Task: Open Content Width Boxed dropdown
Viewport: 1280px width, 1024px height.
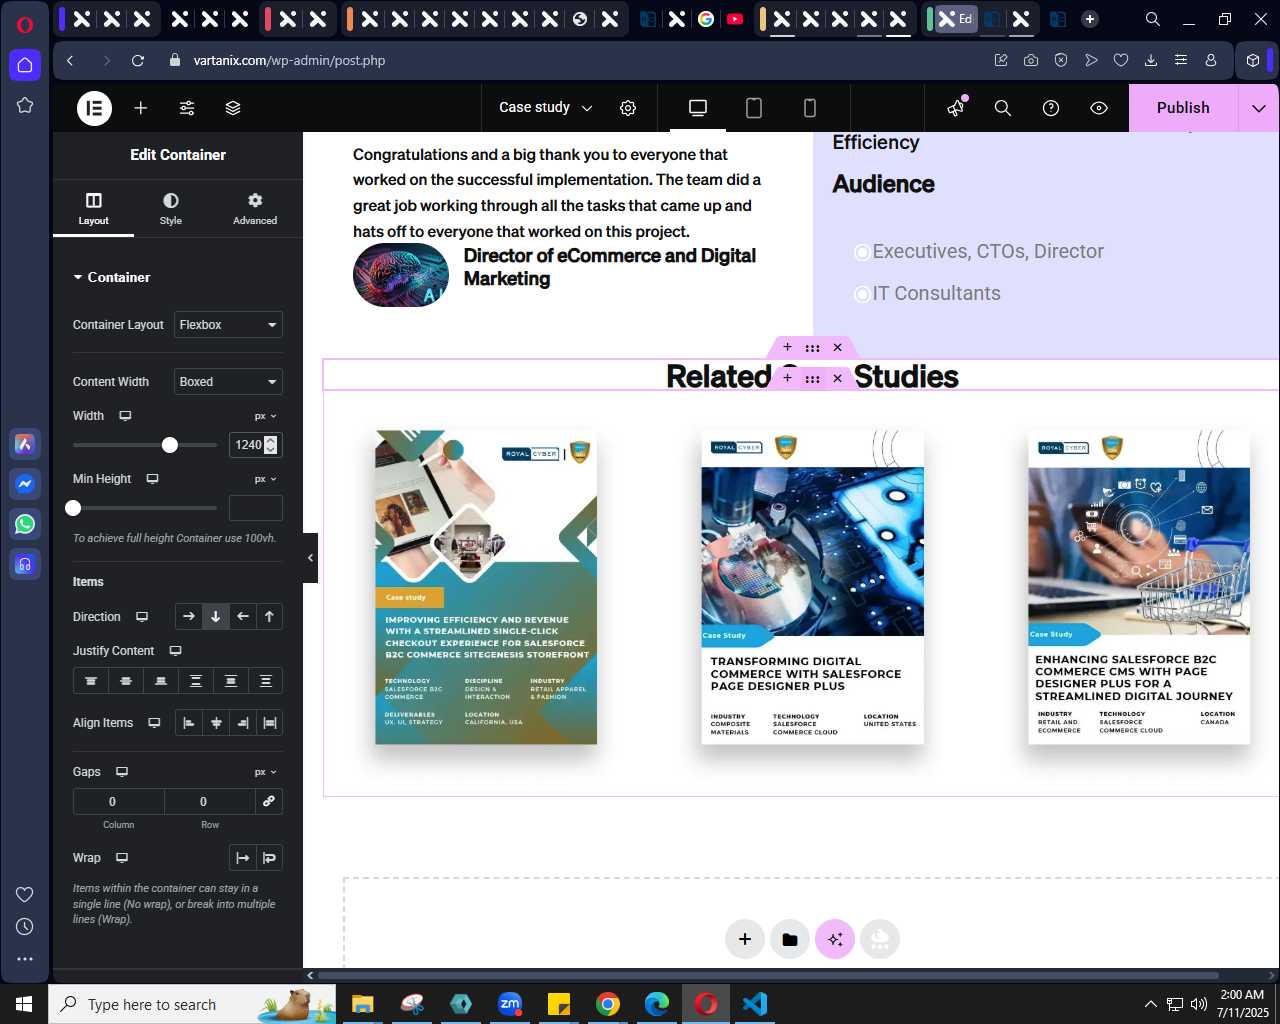Action: tap(228, 382)
